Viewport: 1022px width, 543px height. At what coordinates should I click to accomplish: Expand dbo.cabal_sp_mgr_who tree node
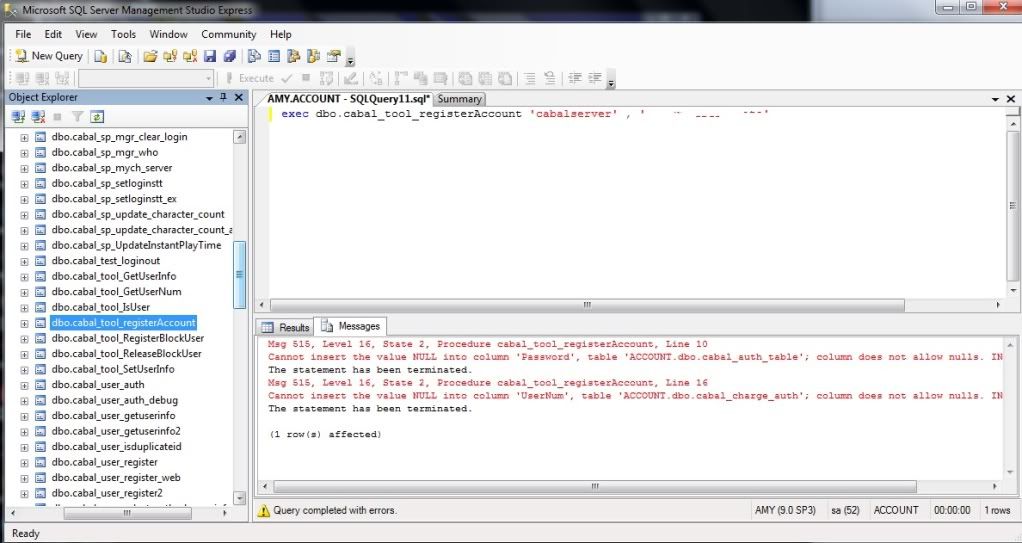(24, 153)
